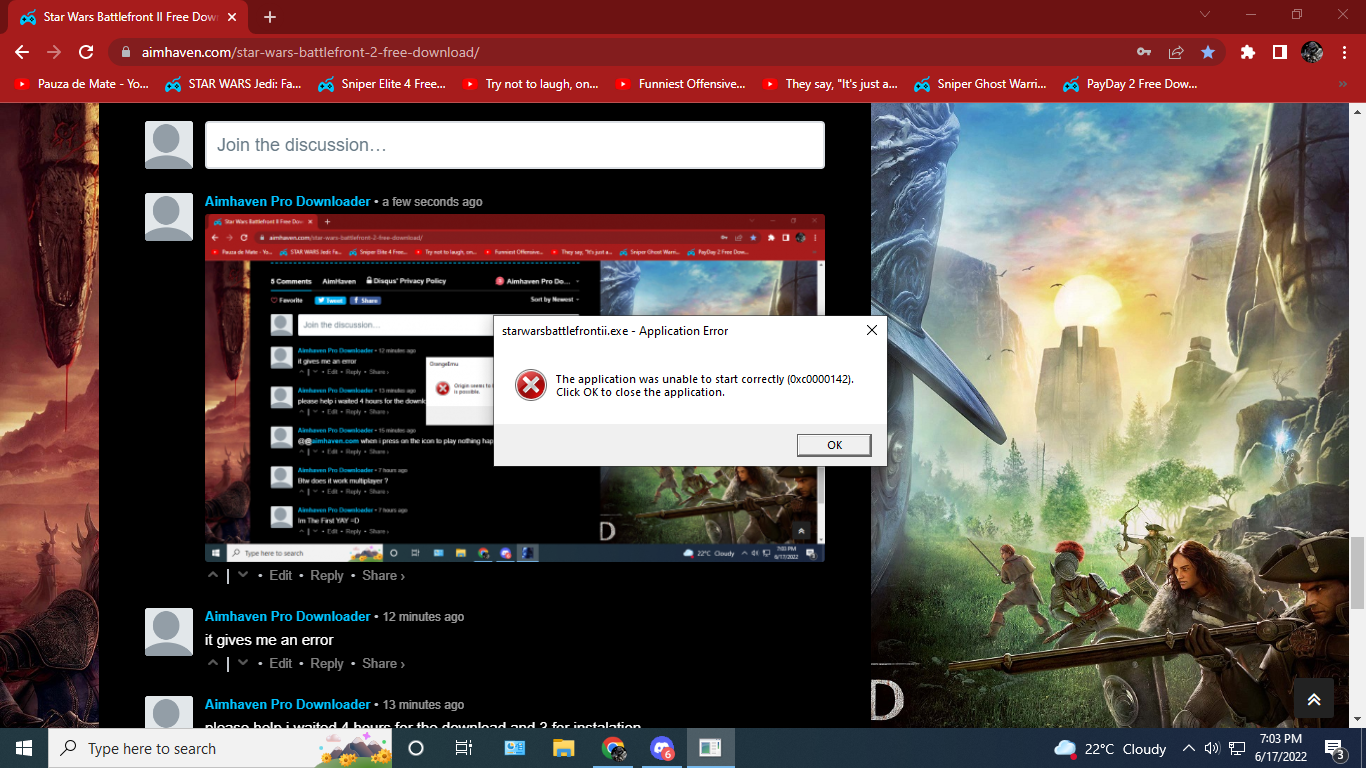Downvote the 'it gives me an error' comment

[x=243, y=663]
